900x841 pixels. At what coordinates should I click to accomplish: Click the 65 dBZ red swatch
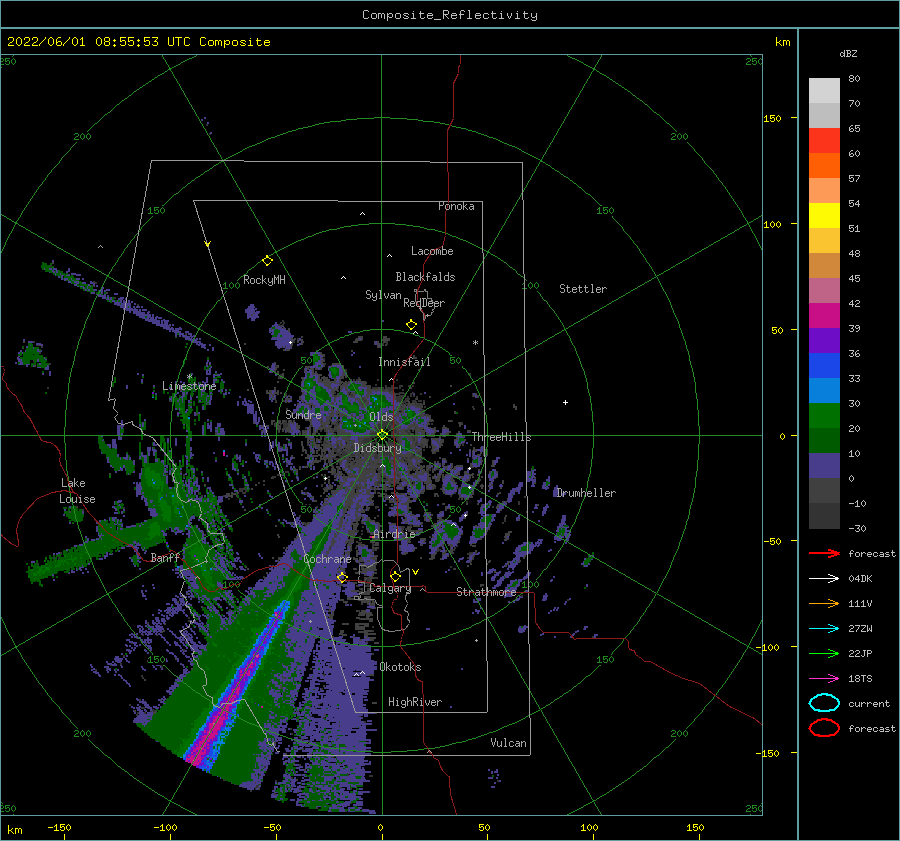(824, 140)
